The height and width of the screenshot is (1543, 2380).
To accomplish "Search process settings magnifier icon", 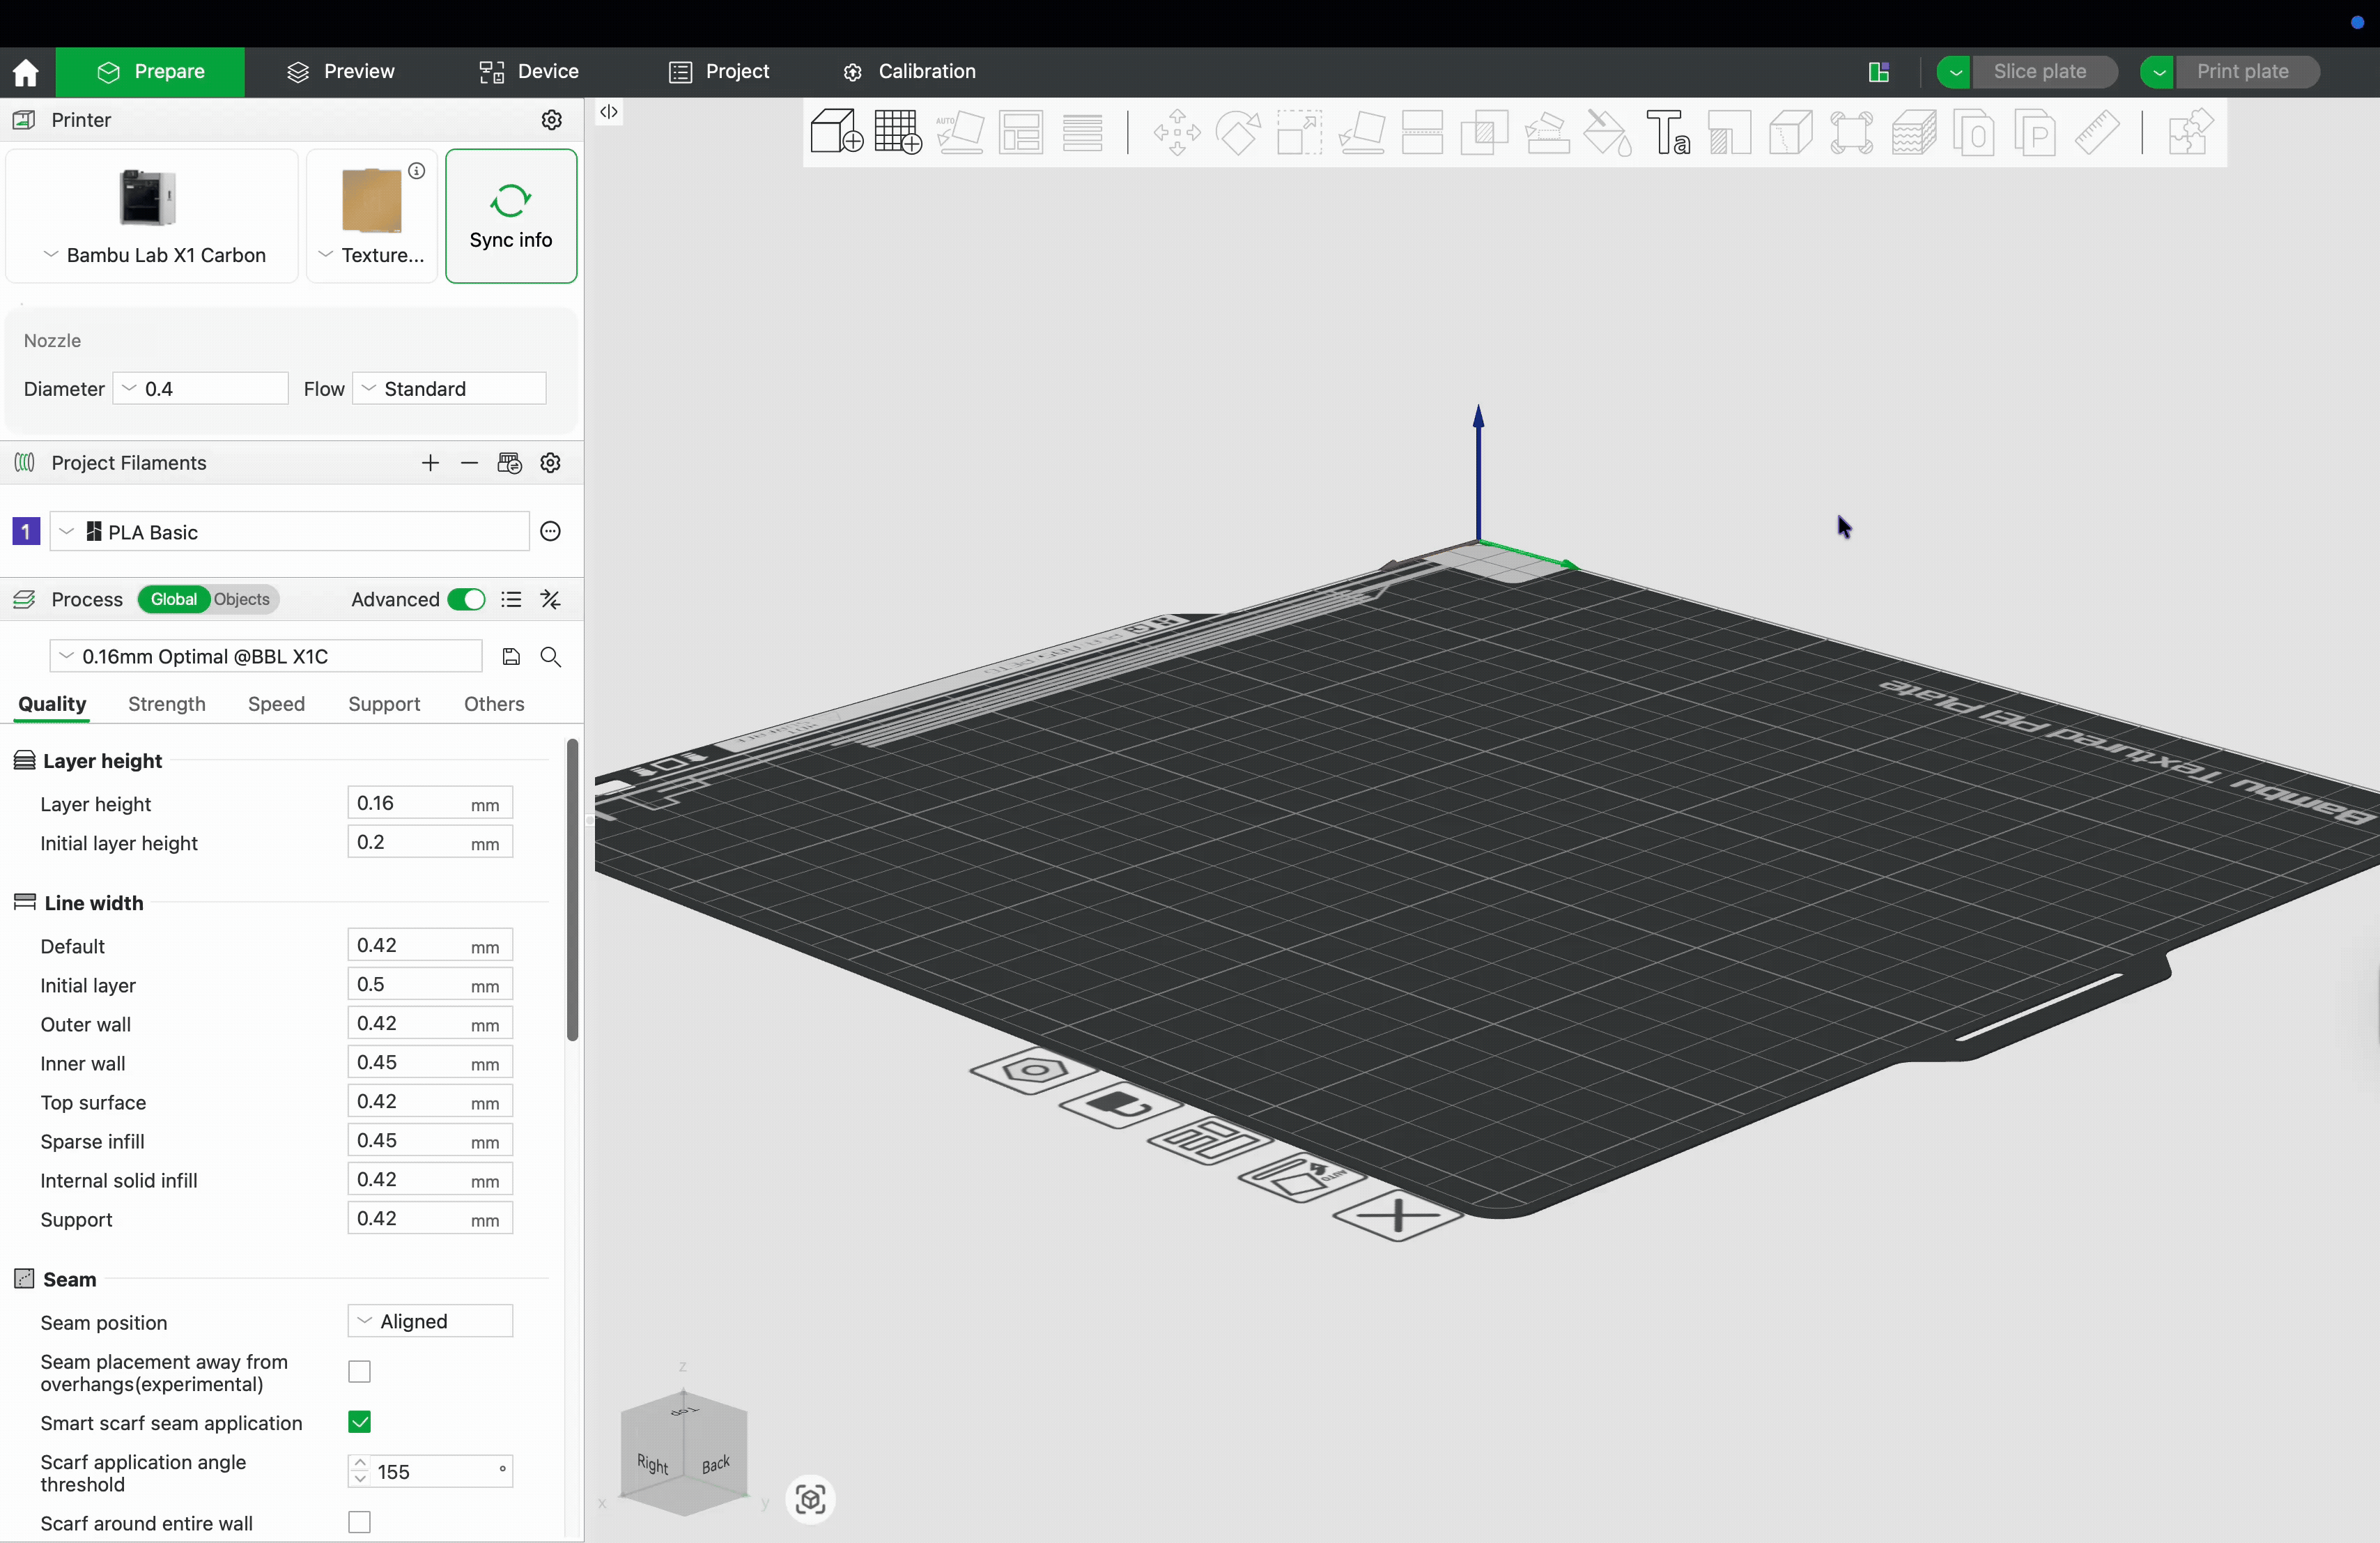I will (551, 657).
